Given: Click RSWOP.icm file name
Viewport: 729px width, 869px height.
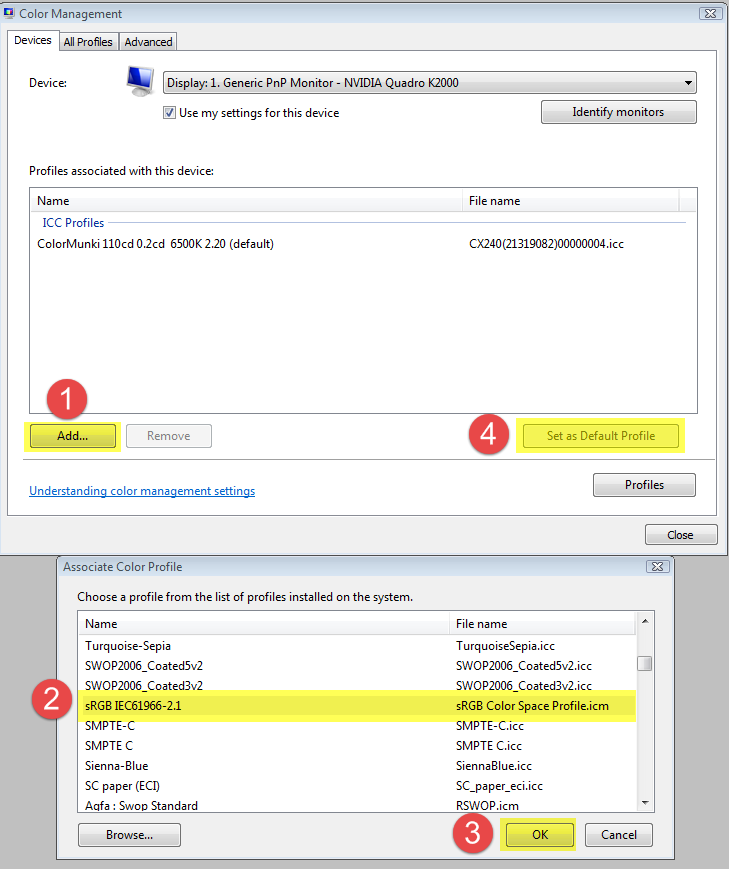Looking at the screenshot, I should [x=487, y=805].
